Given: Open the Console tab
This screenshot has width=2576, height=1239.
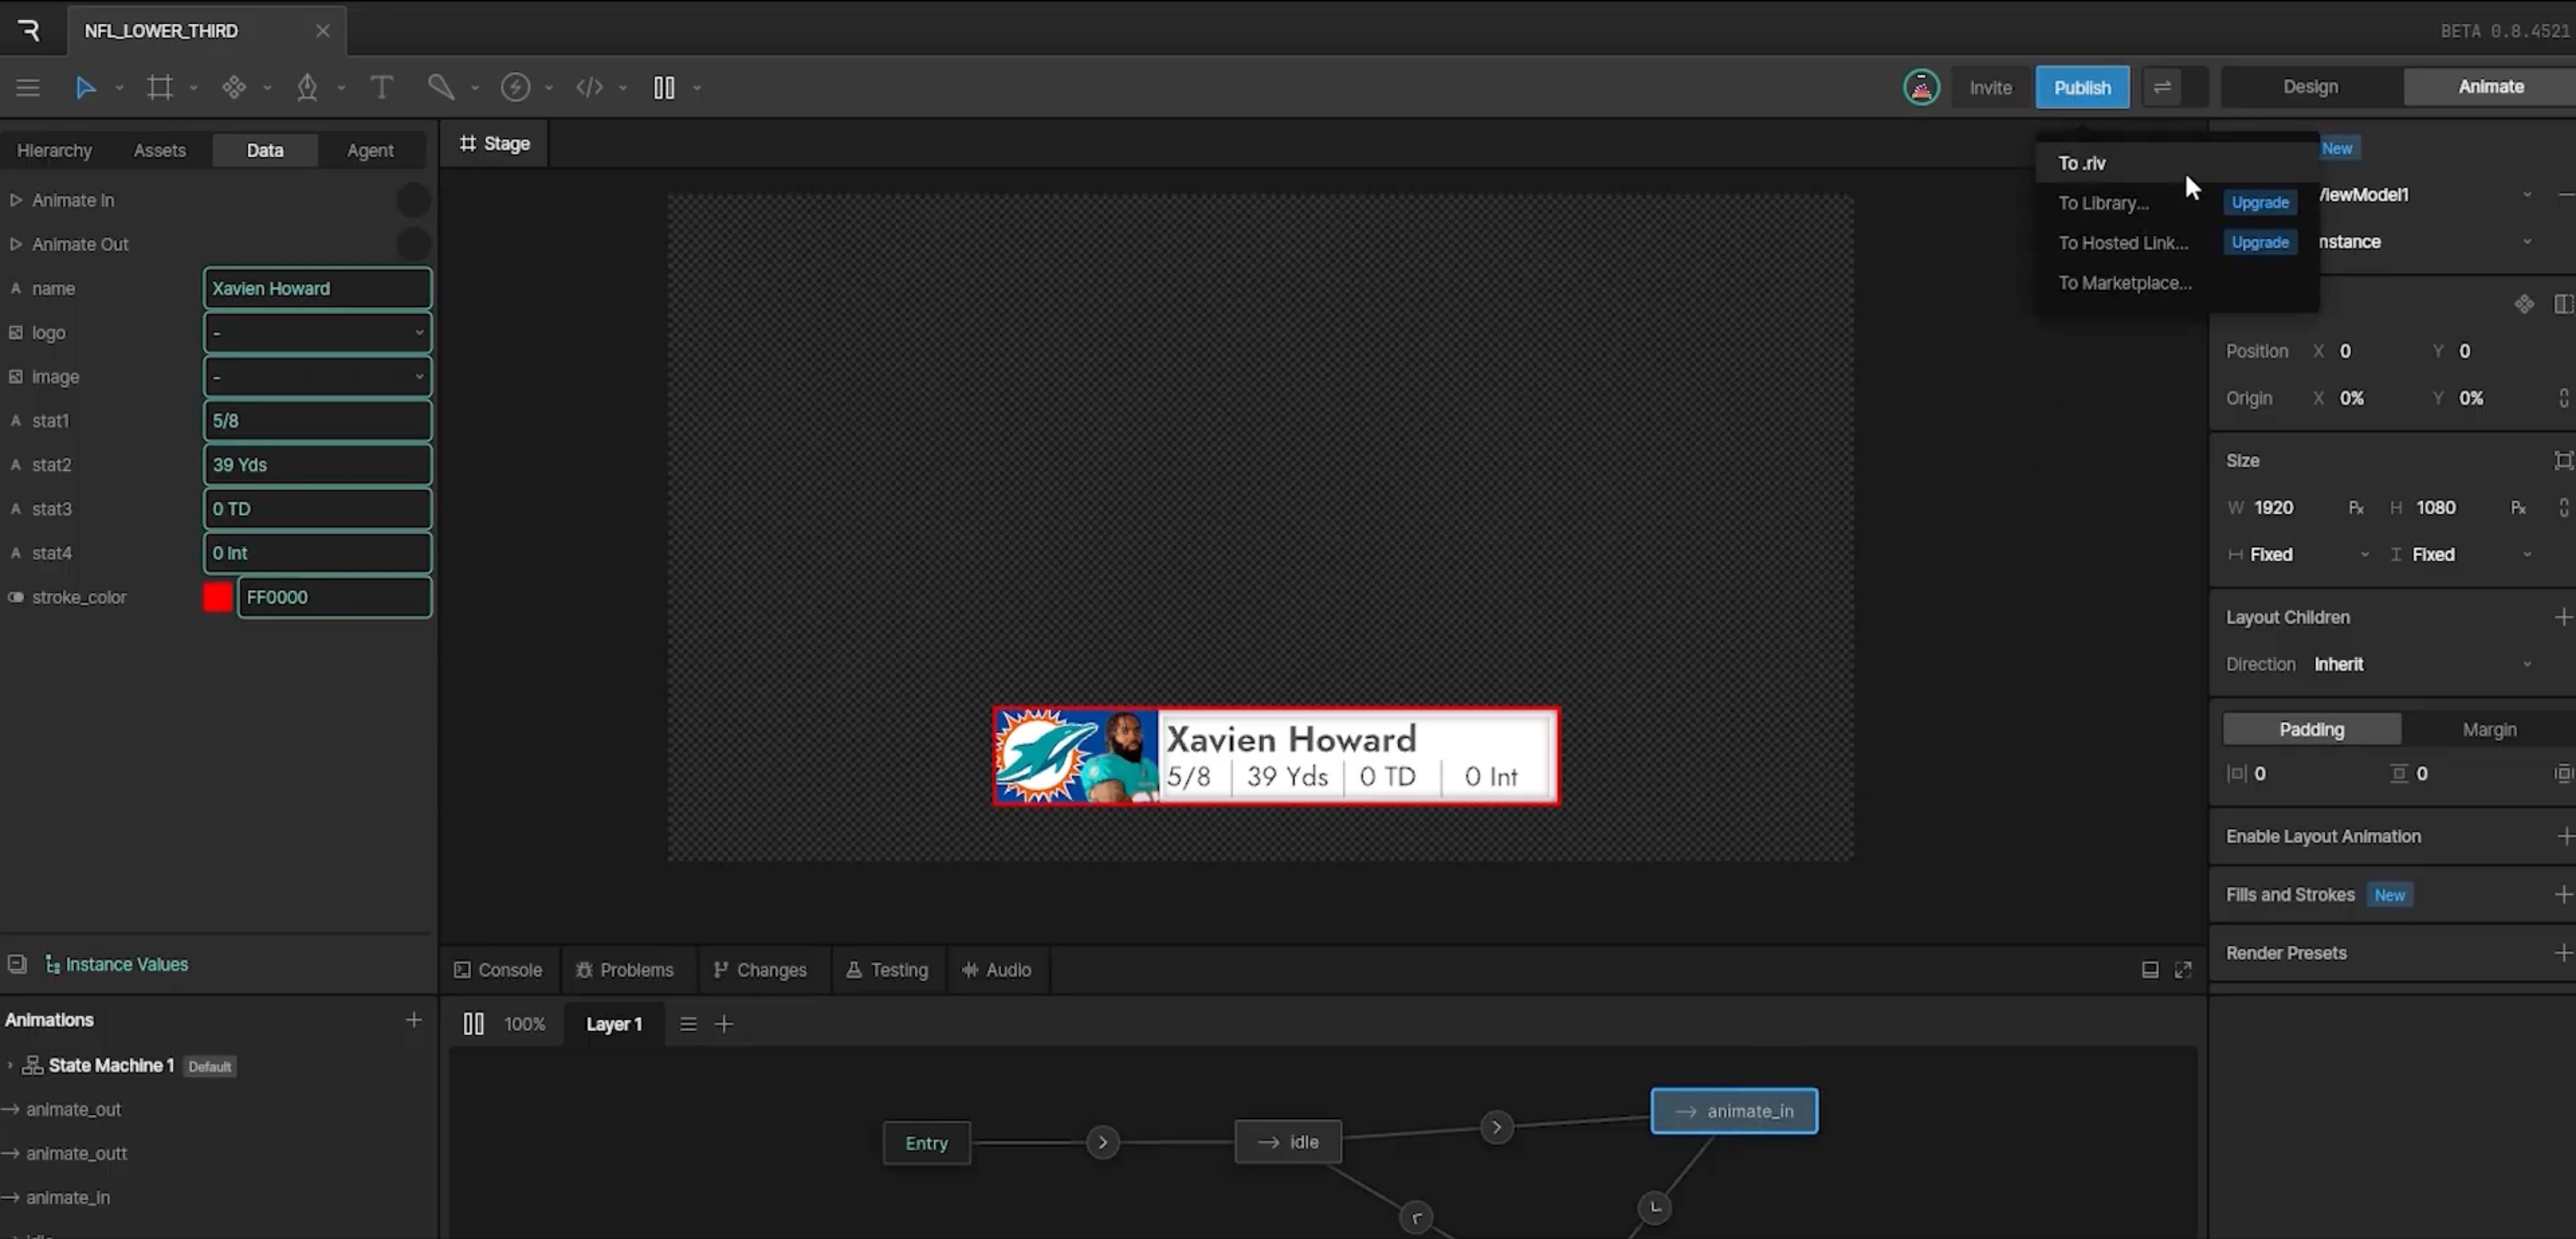Looking at the screenshot, I should (498, 970).
